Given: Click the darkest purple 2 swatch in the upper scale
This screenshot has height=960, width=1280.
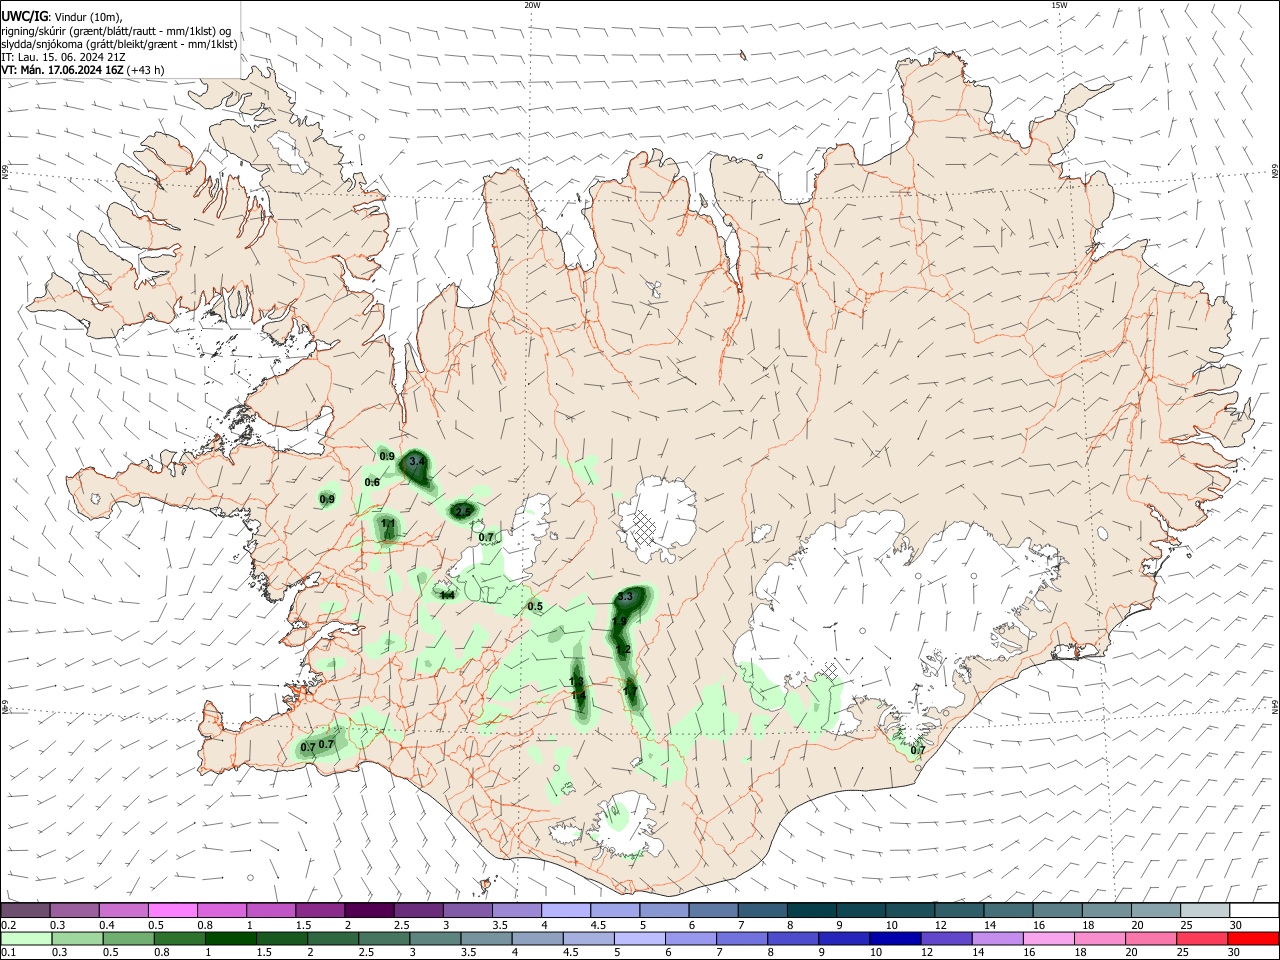Looking at the screenshot, I should tap(369, 910).
